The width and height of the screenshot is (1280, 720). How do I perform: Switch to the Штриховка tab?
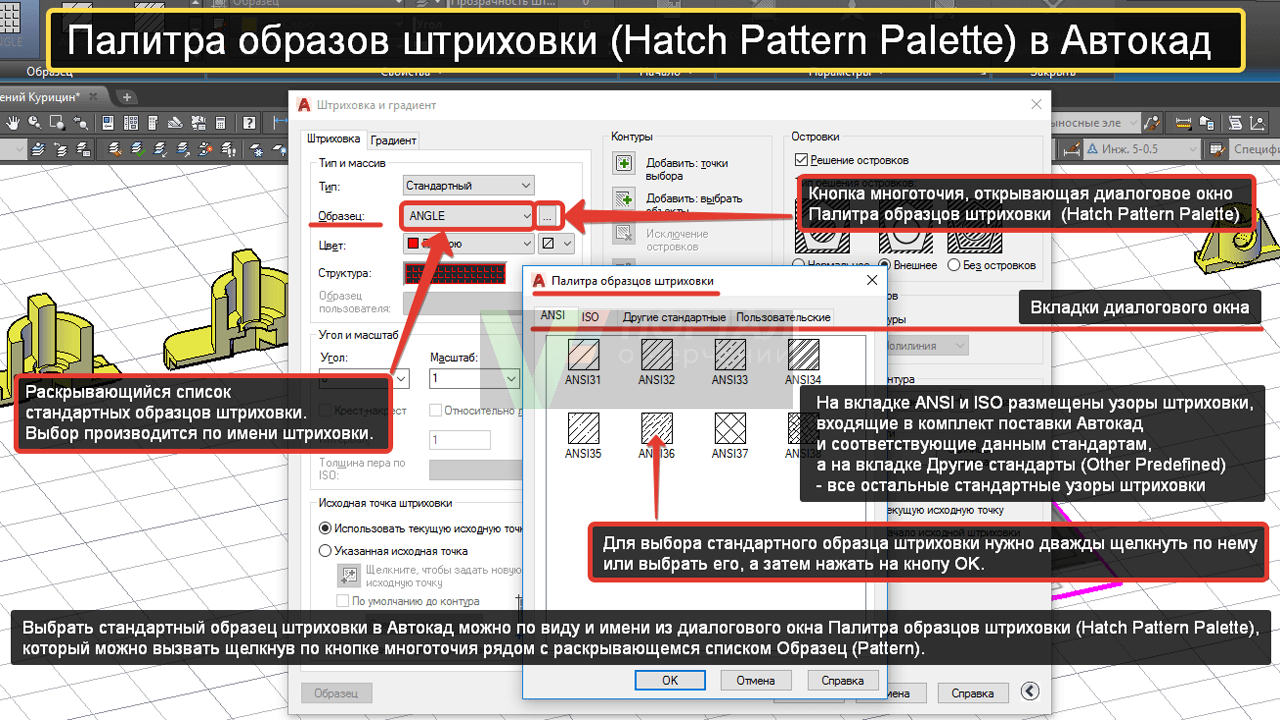coord(334,139)
